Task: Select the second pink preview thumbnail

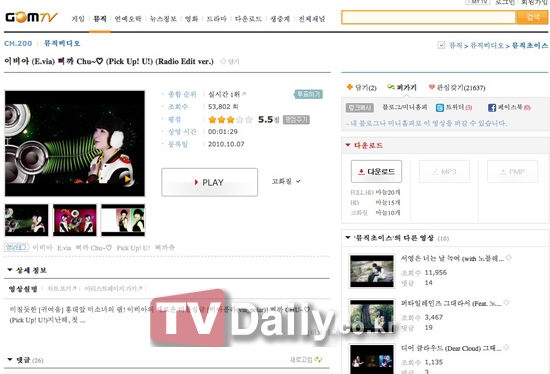Action: tap(75, 220)
